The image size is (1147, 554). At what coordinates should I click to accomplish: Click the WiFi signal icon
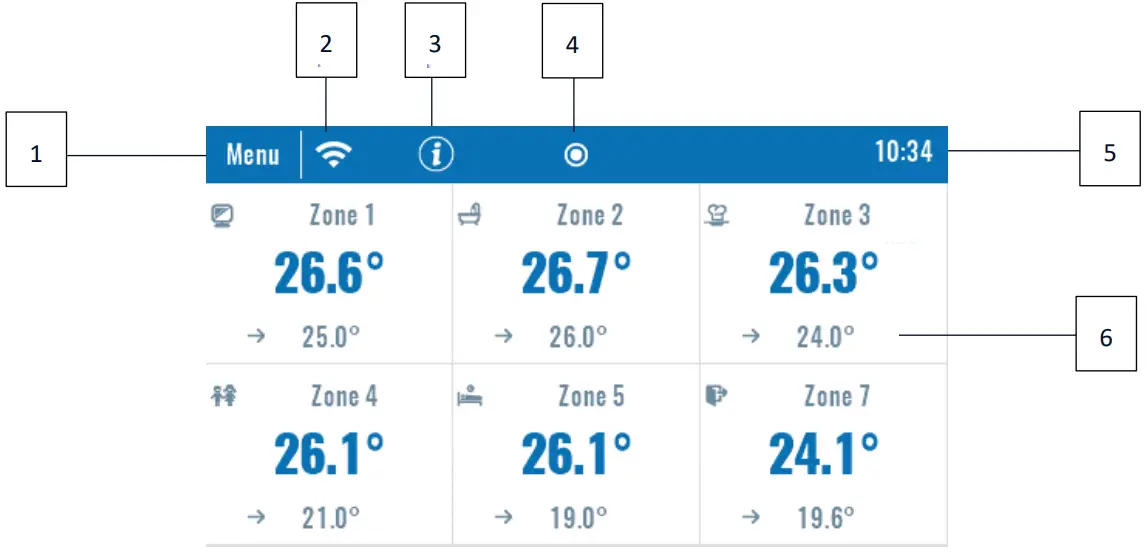tap(335, 154)
